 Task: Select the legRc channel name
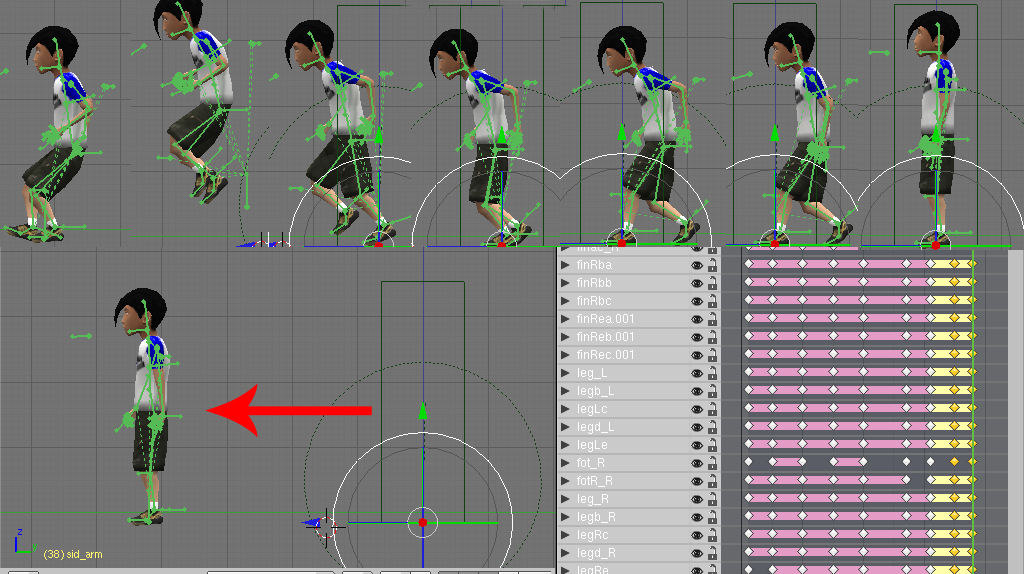pos(592,535)
